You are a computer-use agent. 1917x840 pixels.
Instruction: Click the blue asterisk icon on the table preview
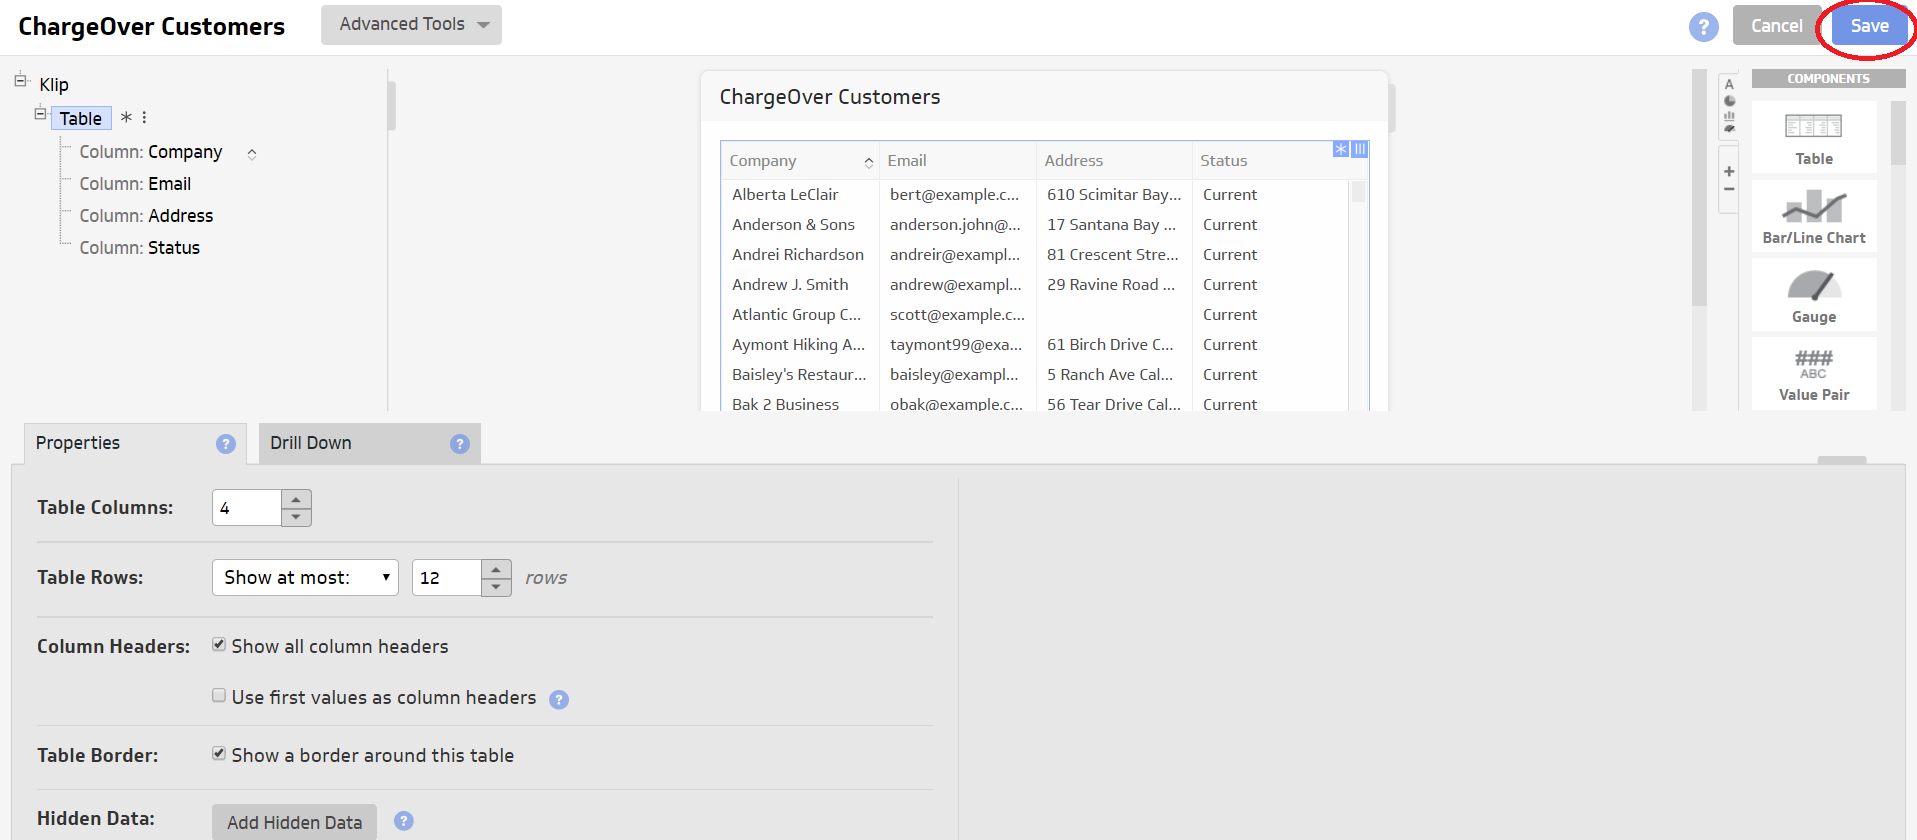[x=1341, y=149]
